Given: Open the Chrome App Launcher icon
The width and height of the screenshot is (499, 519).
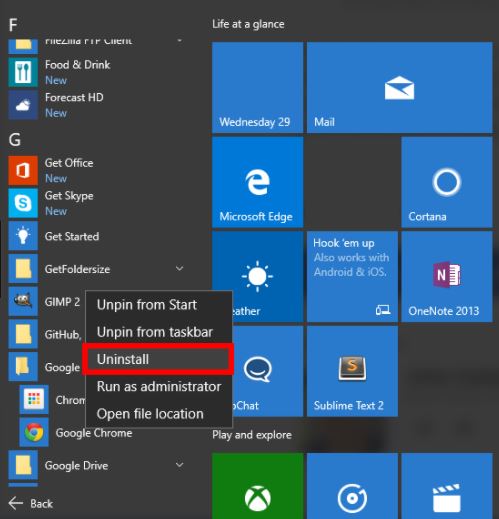Looking at the screenshot, I should [34, 399].
